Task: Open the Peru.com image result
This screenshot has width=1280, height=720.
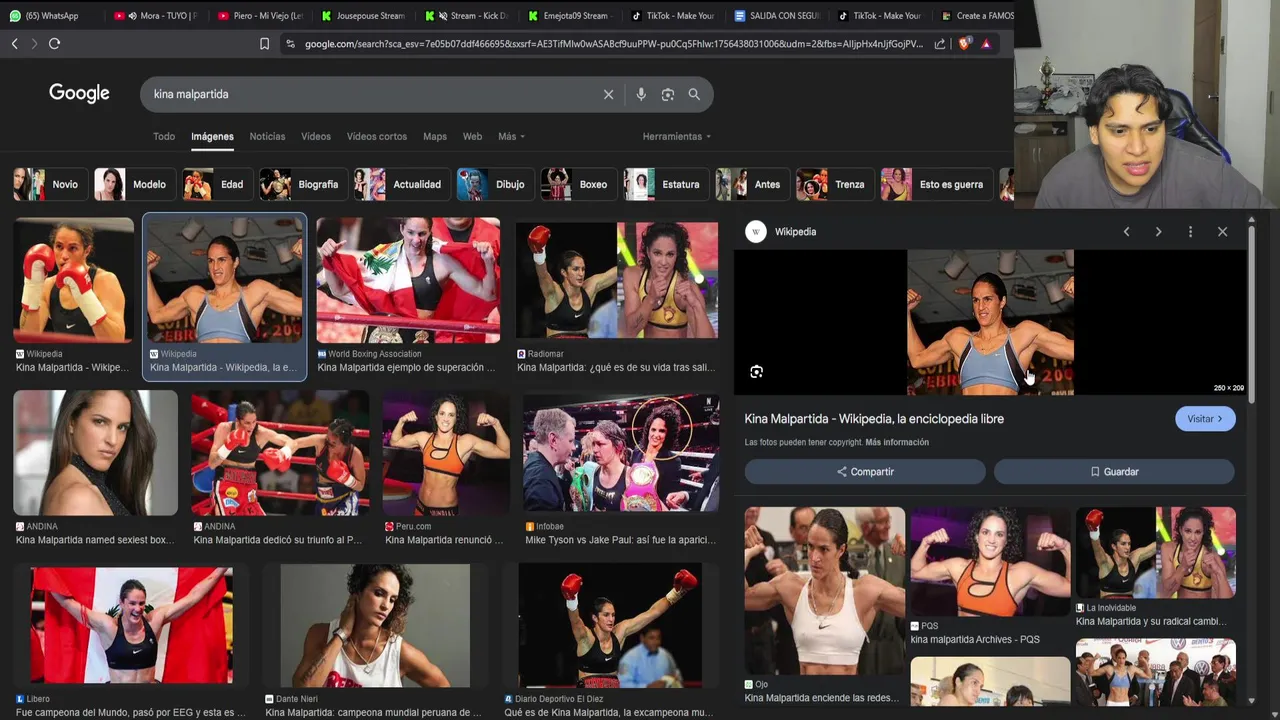Action: pos(446,453)
